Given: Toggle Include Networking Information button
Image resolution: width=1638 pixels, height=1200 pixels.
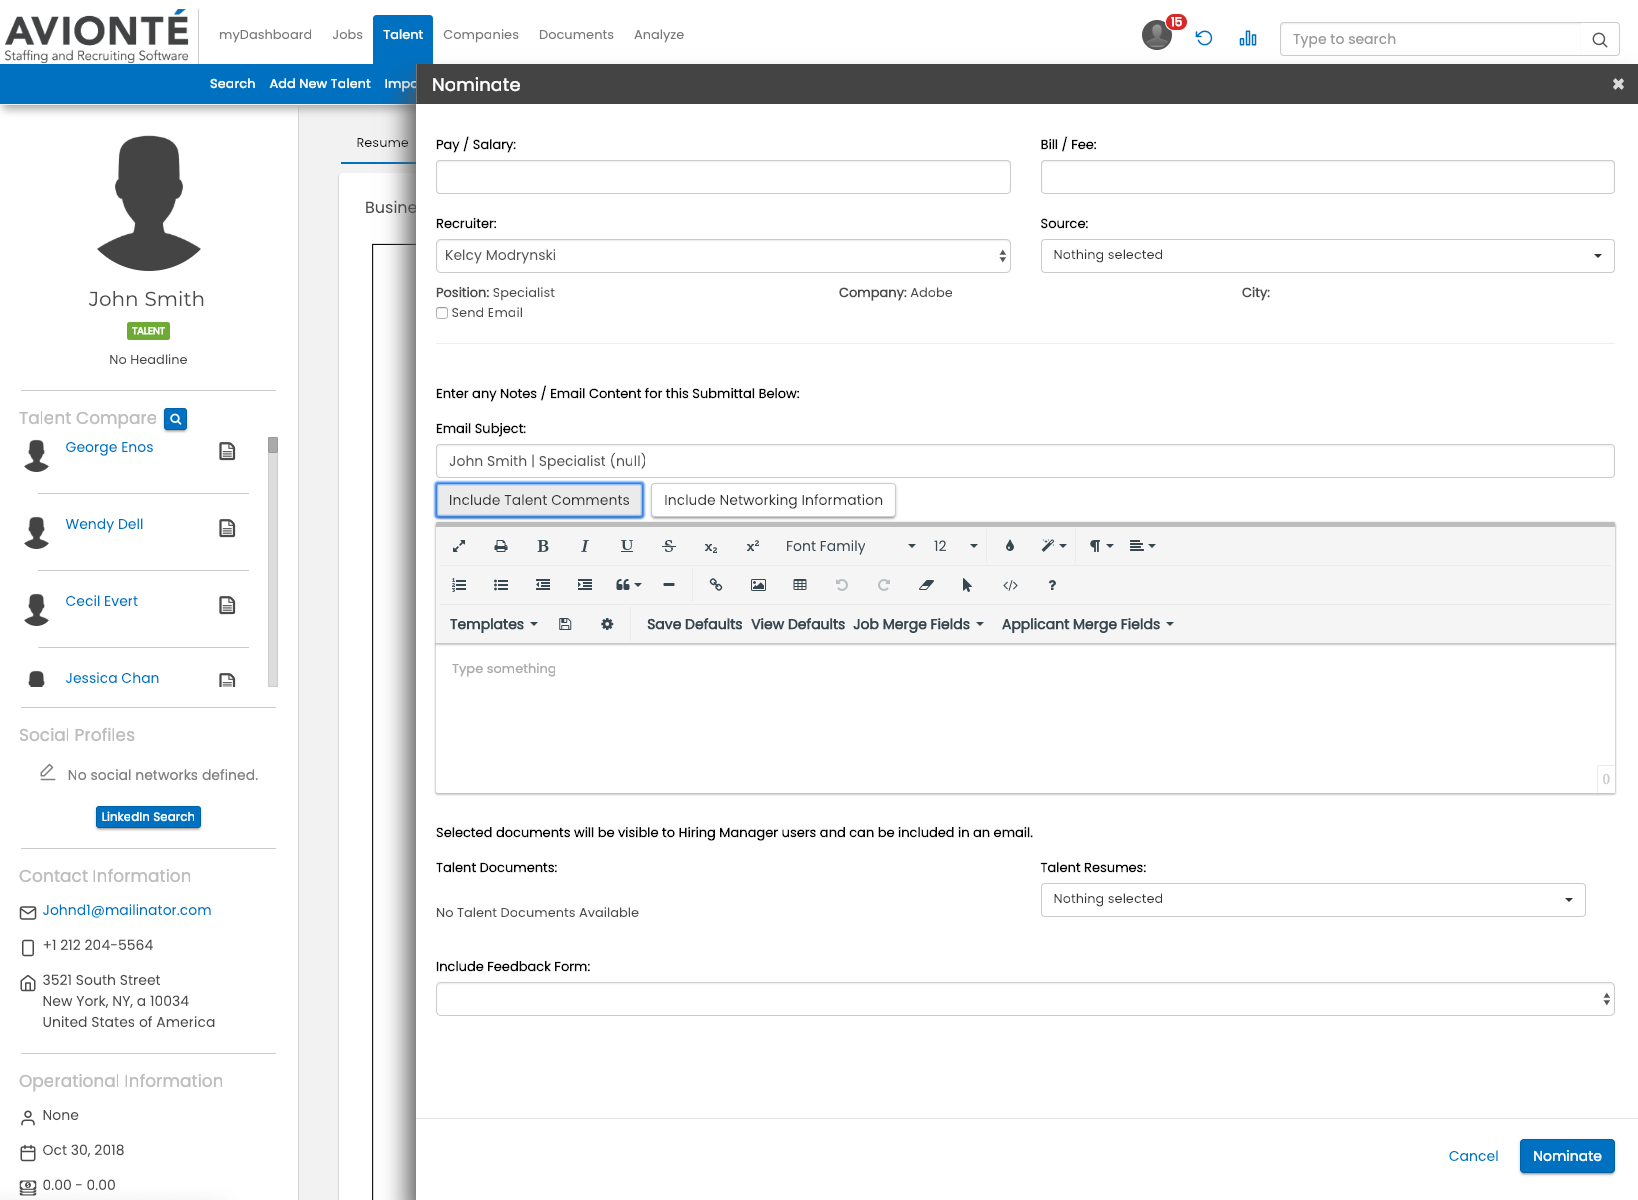Looking at the screenshot, I should coord(773,500).
